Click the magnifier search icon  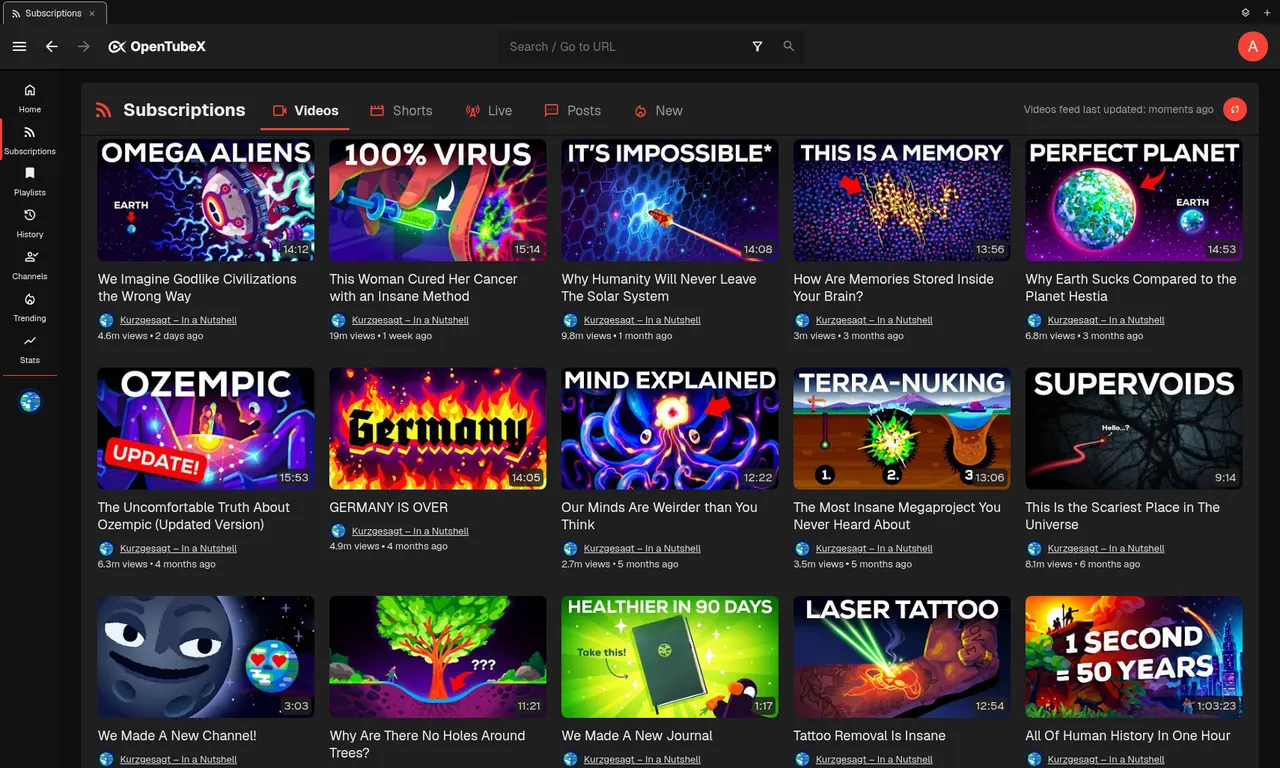click(x=789, y=47)
